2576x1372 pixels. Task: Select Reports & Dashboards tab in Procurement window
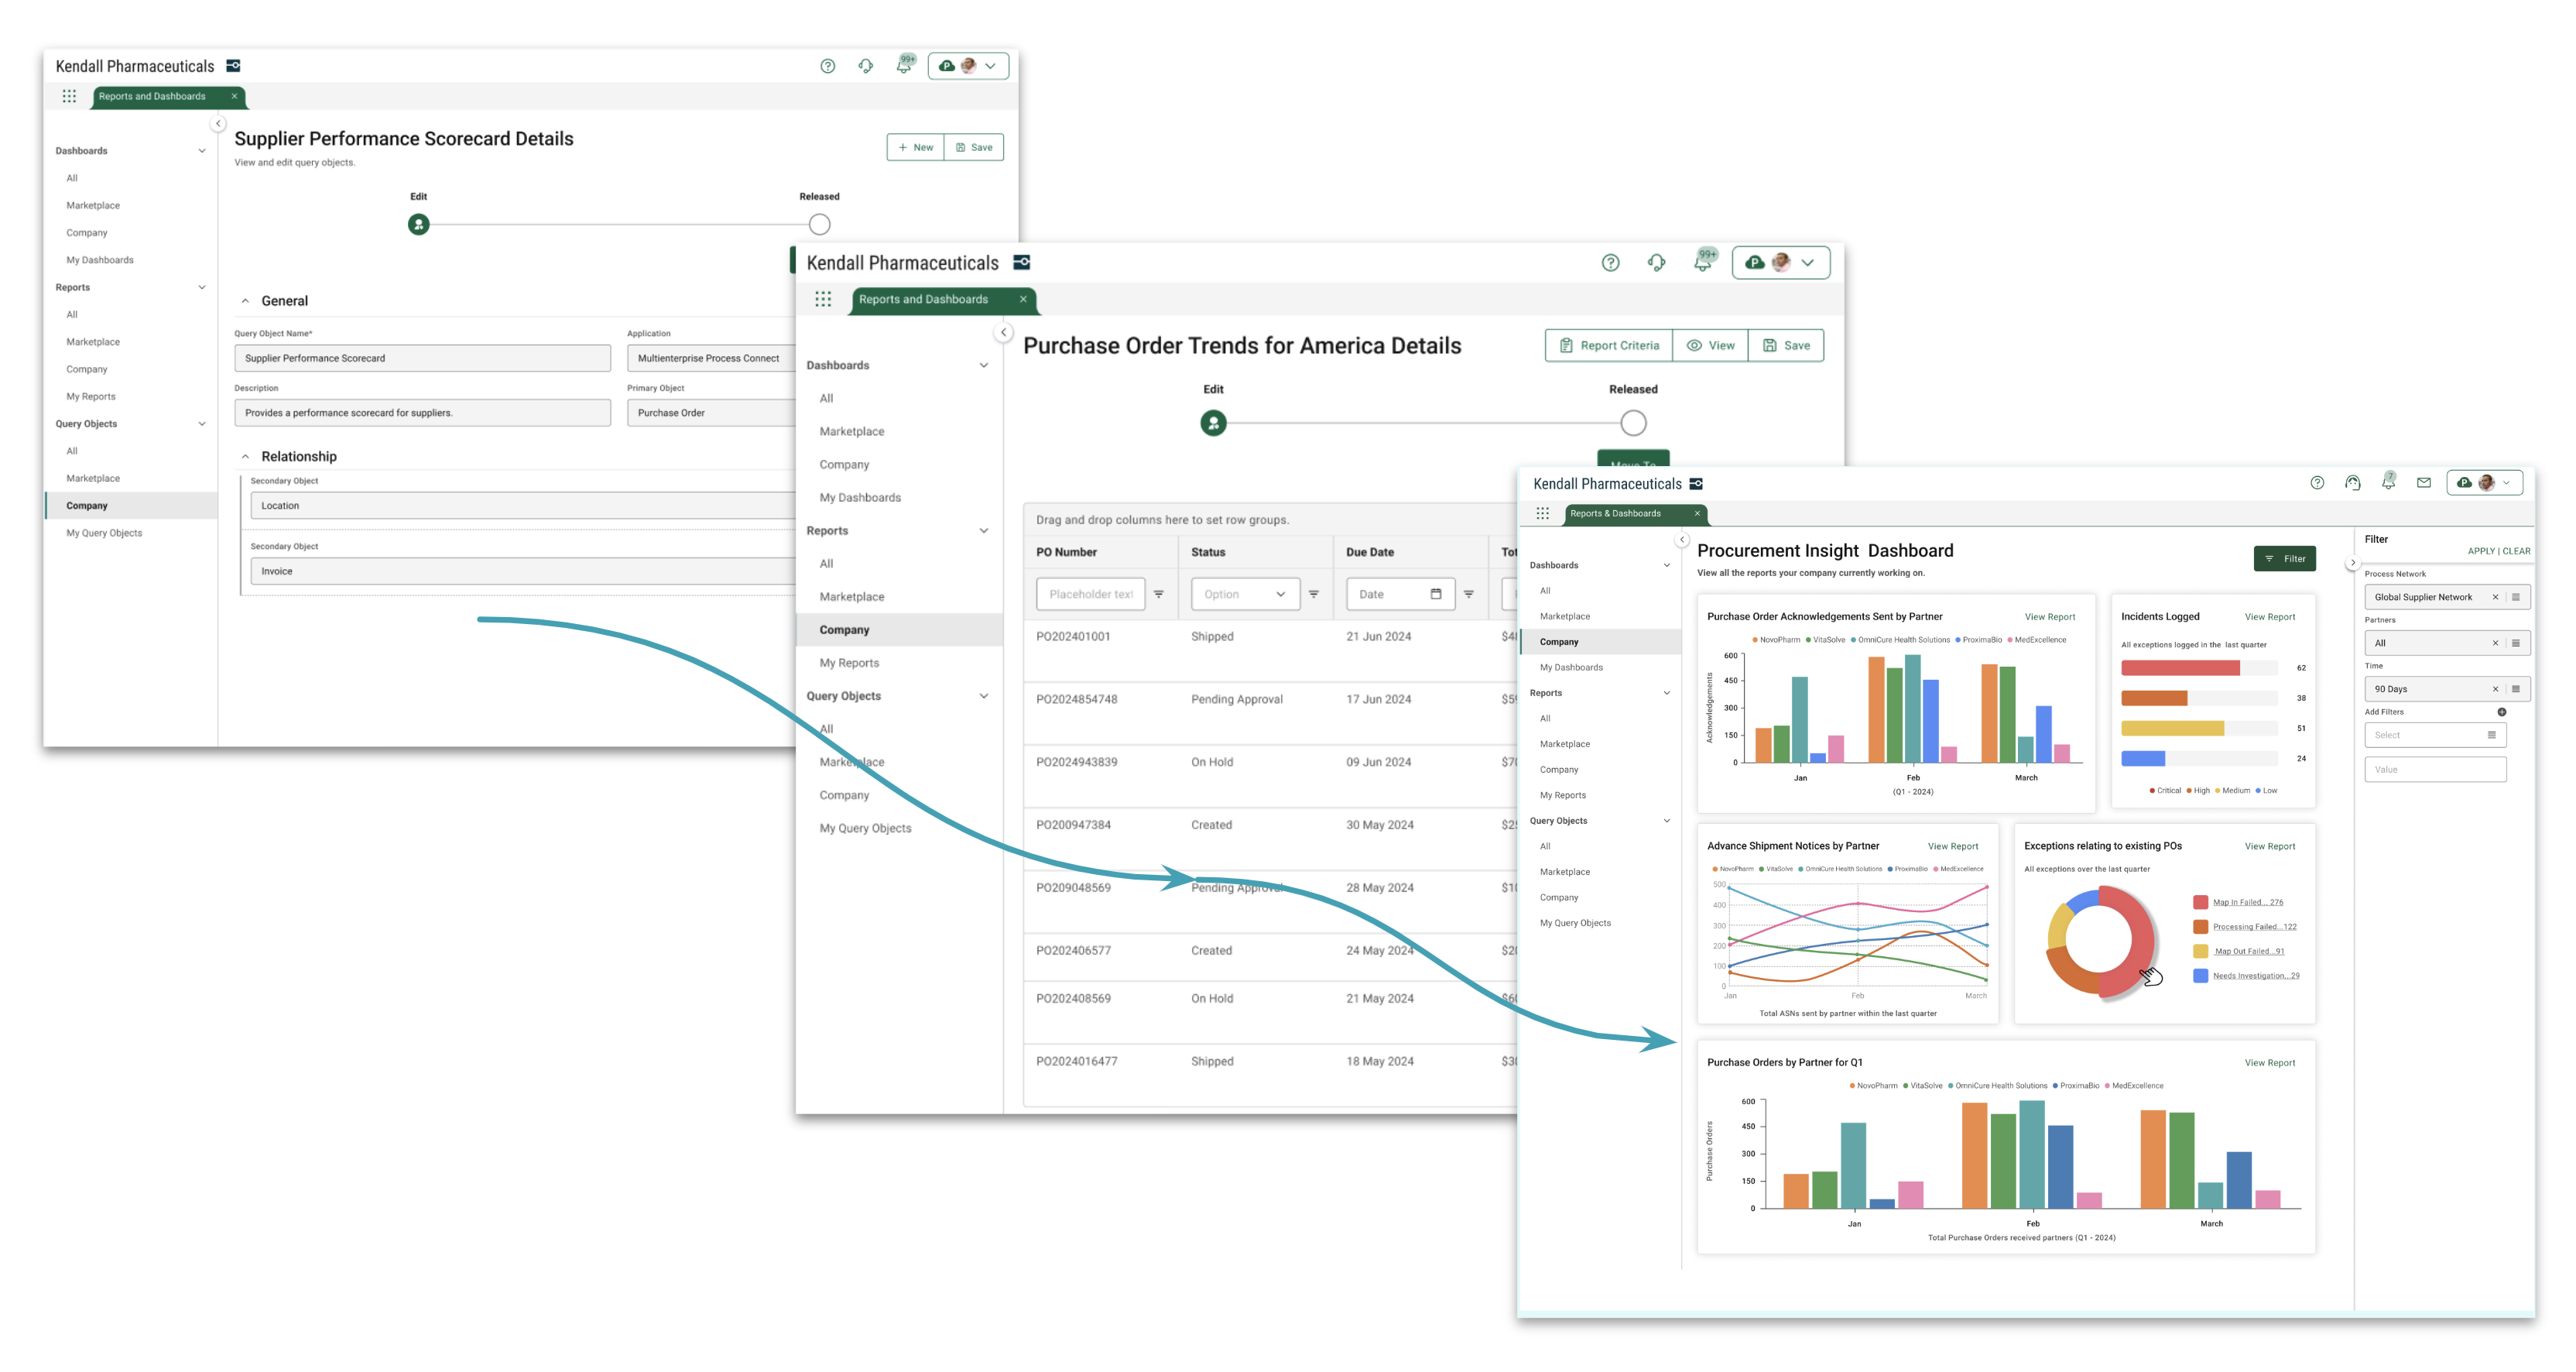click(x=1615, y=514)
